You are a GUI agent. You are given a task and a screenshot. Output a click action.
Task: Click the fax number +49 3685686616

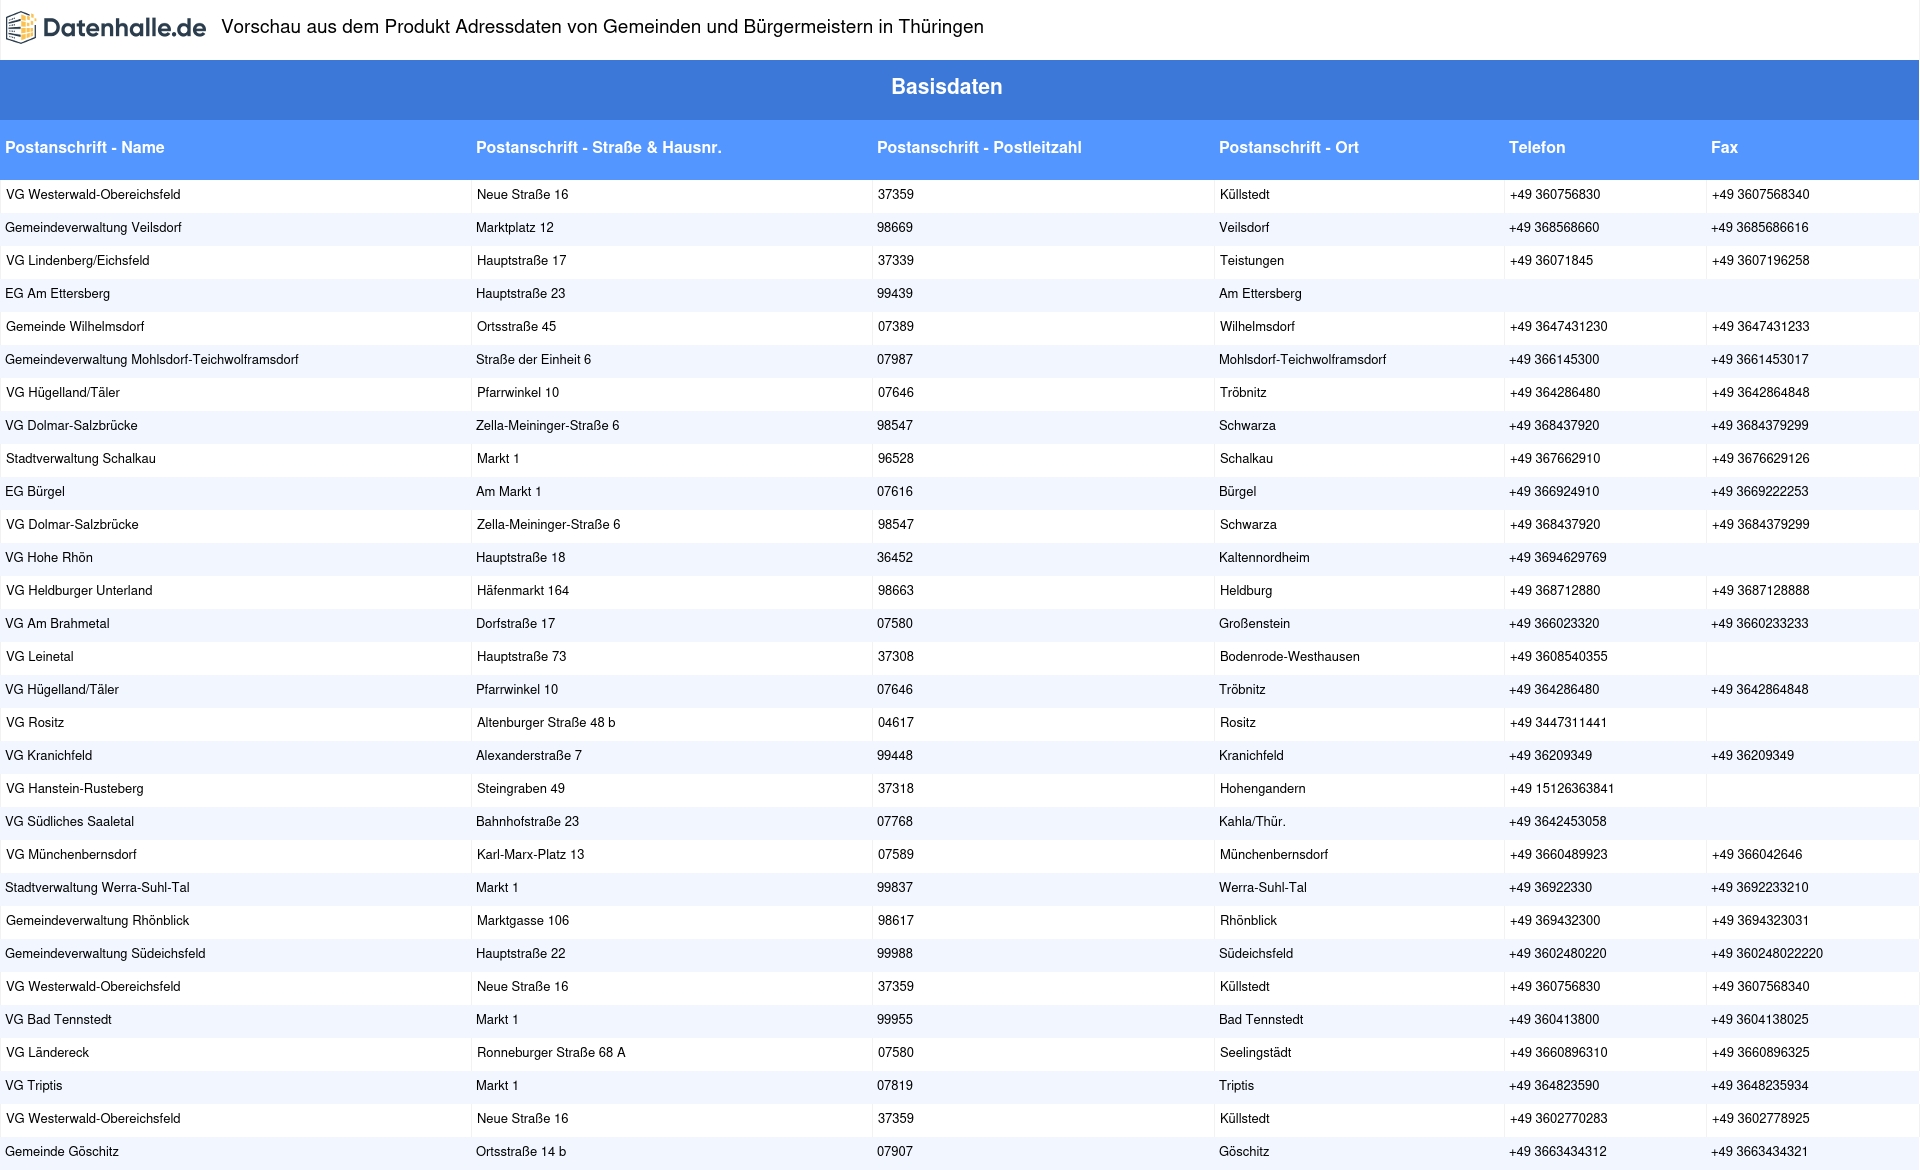(1760, 228)
